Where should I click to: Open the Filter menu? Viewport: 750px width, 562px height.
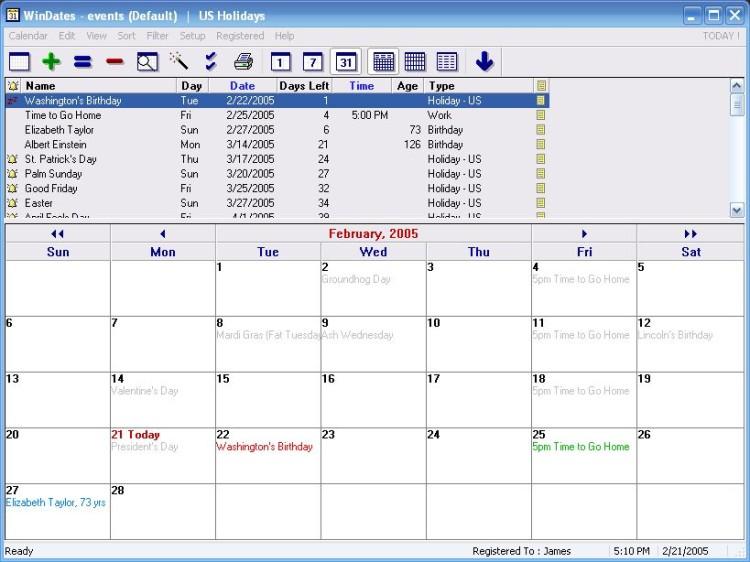pos(157,36)
